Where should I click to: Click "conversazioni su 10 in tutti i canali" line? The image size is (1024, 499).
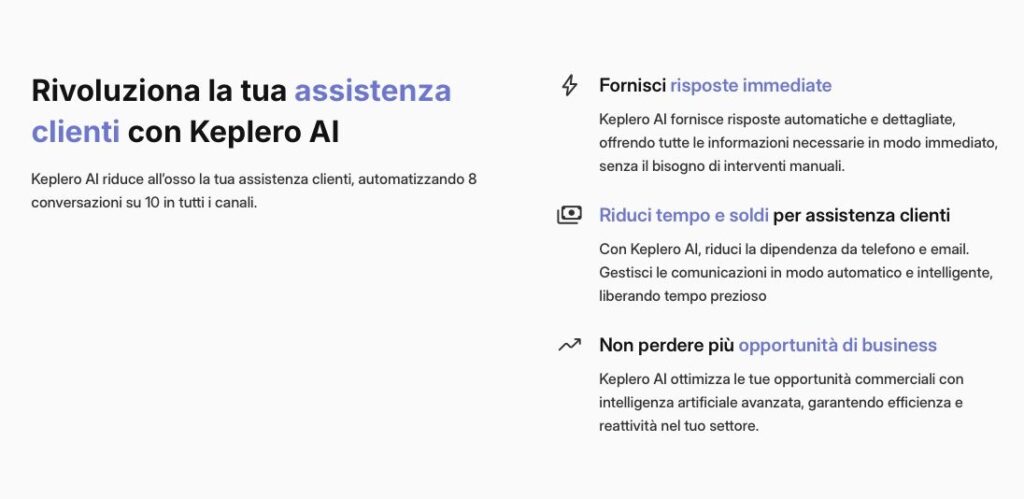point(145,200)
